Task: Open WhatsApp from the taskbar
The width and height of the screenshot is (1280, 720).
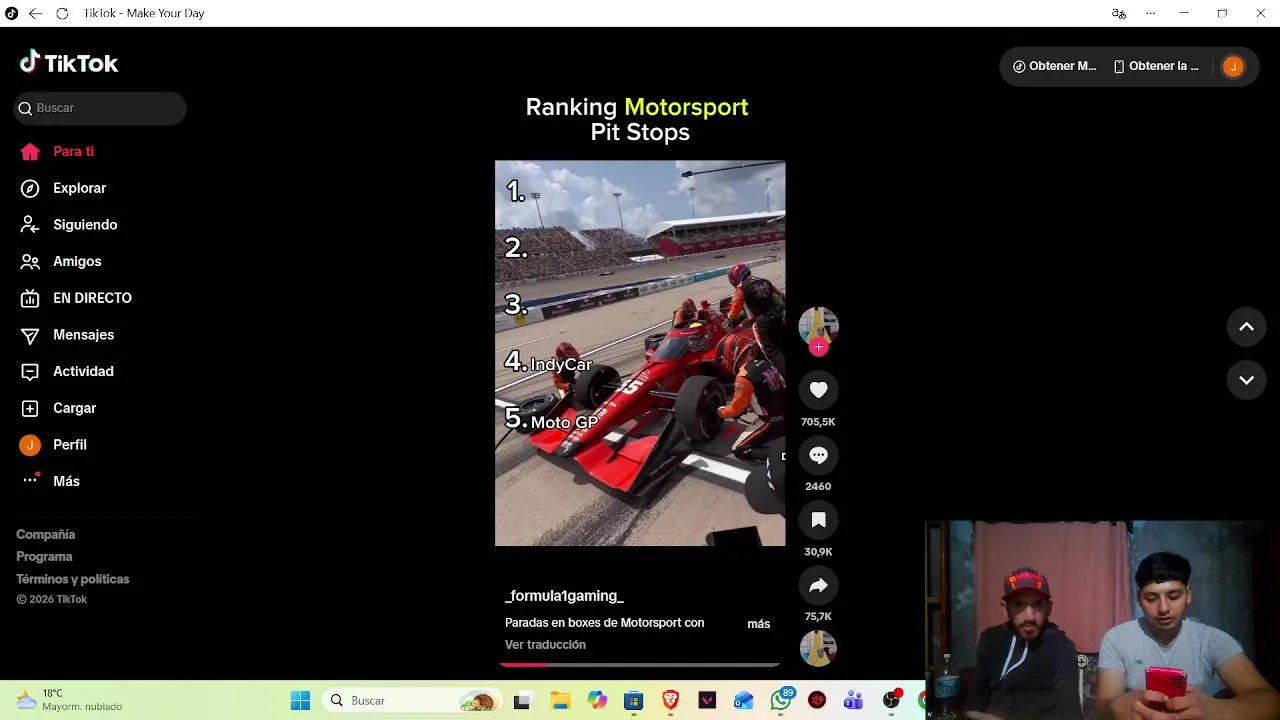Action: point(781,701)
